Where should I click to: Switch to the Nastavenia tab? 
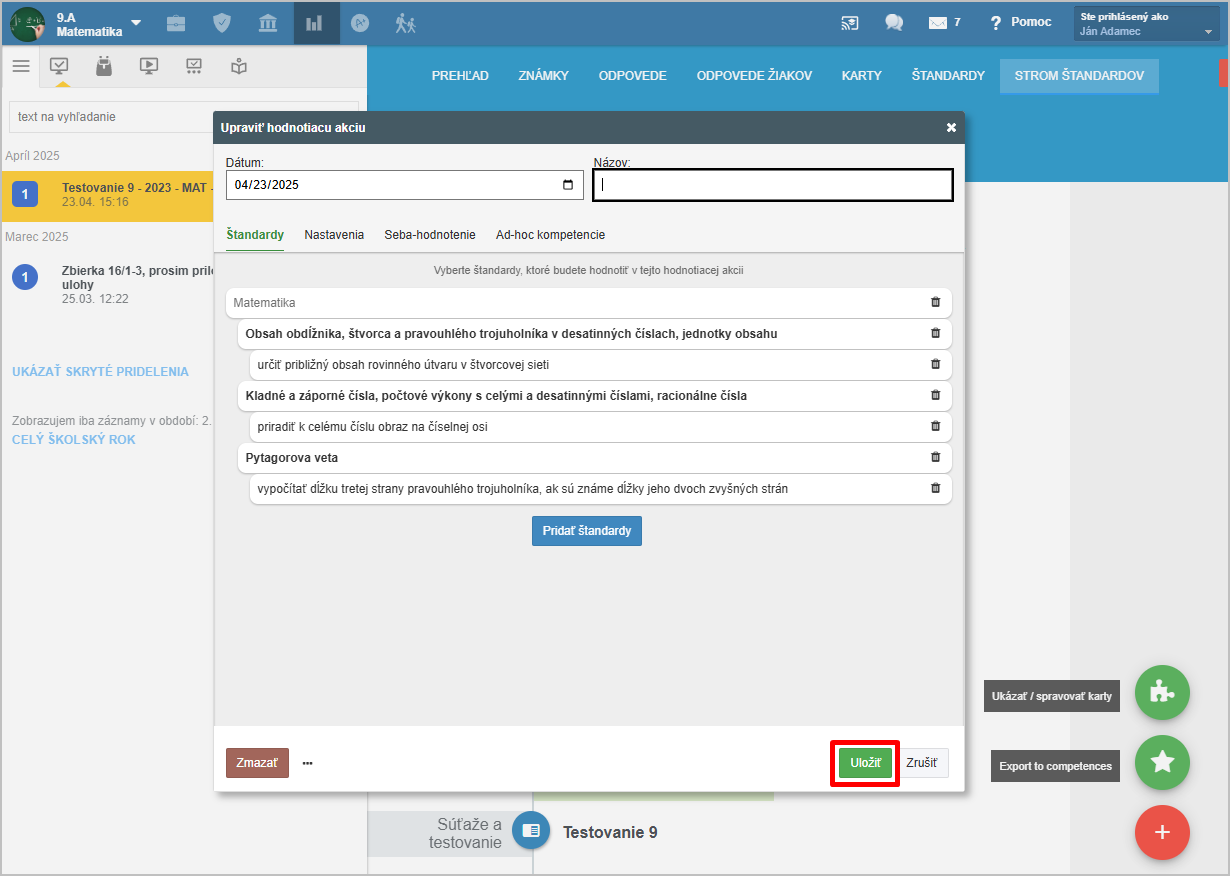[334, 235]
